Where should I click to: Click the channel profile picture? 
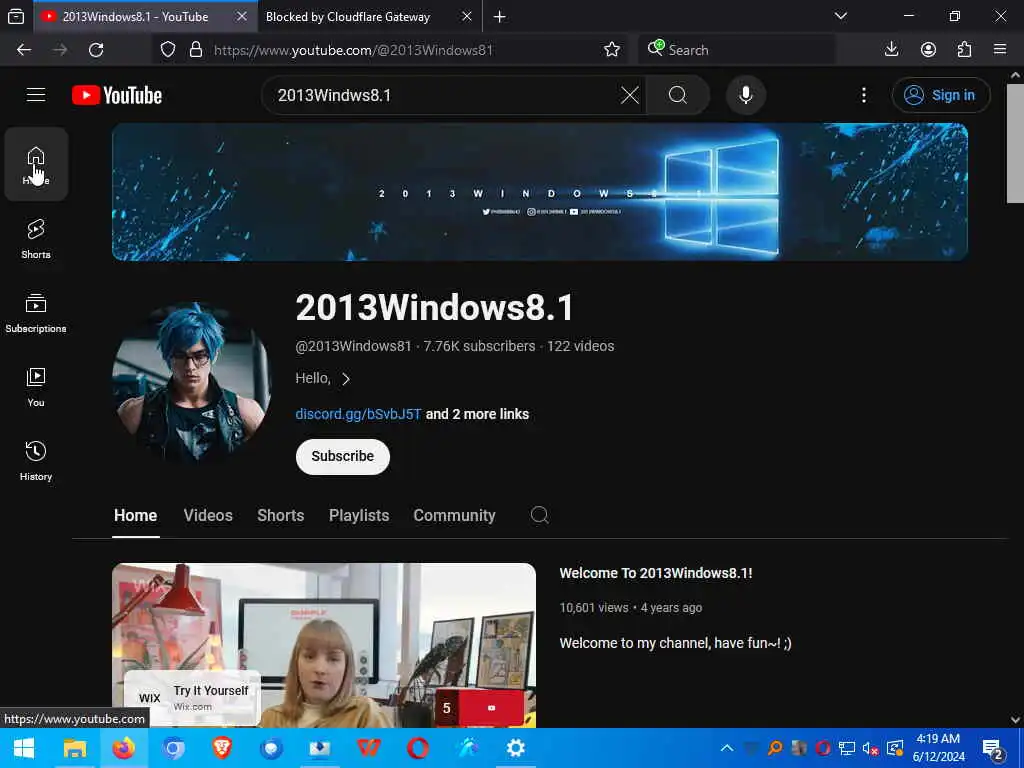(x=192, y=383)
